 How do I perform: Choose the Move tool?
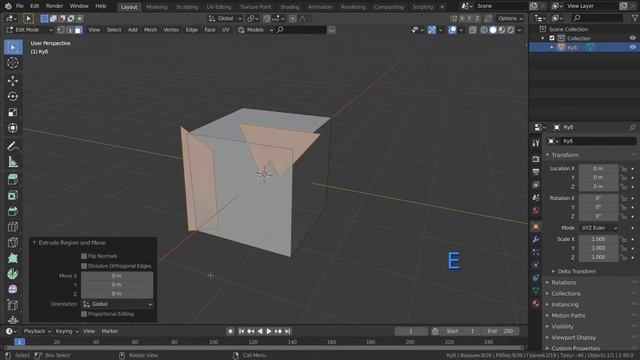tap(13, 80)
